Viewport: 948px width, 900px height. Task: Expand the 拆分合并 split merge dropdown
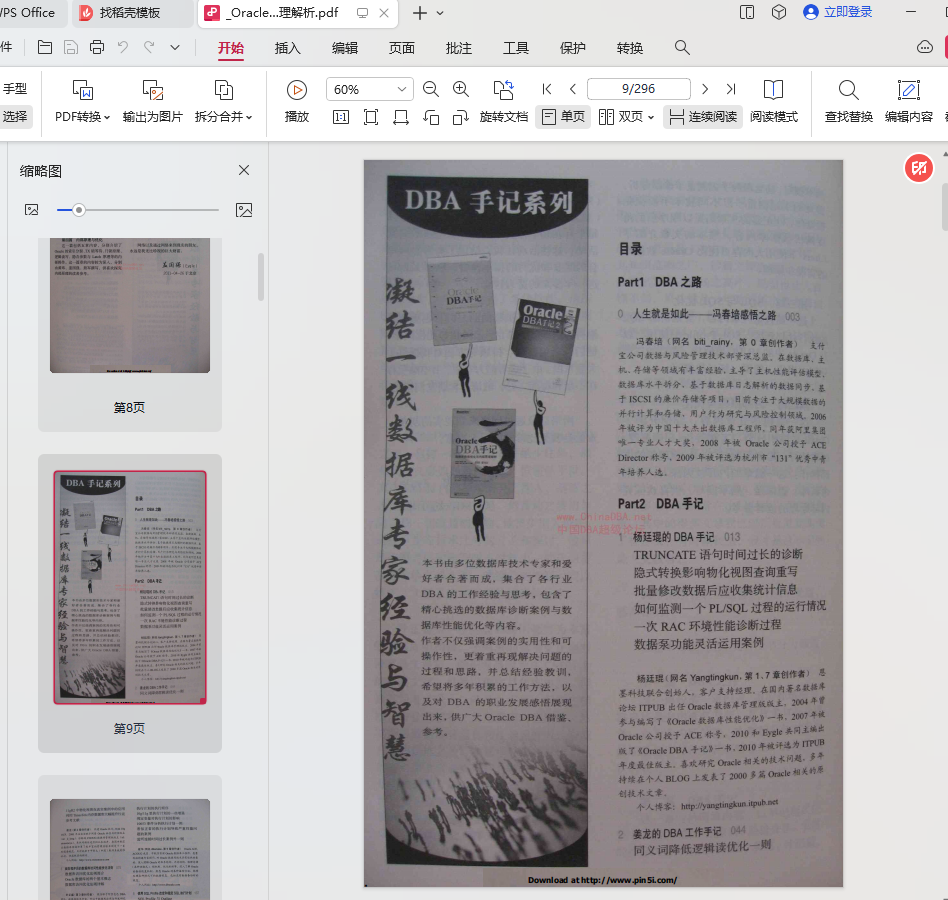point(249,118)
